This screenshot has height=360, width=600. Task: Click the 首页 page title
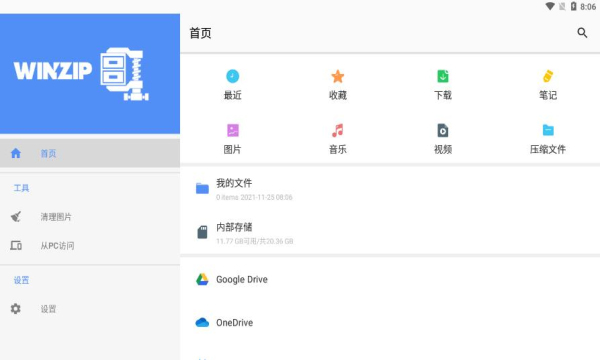[200, 33]
